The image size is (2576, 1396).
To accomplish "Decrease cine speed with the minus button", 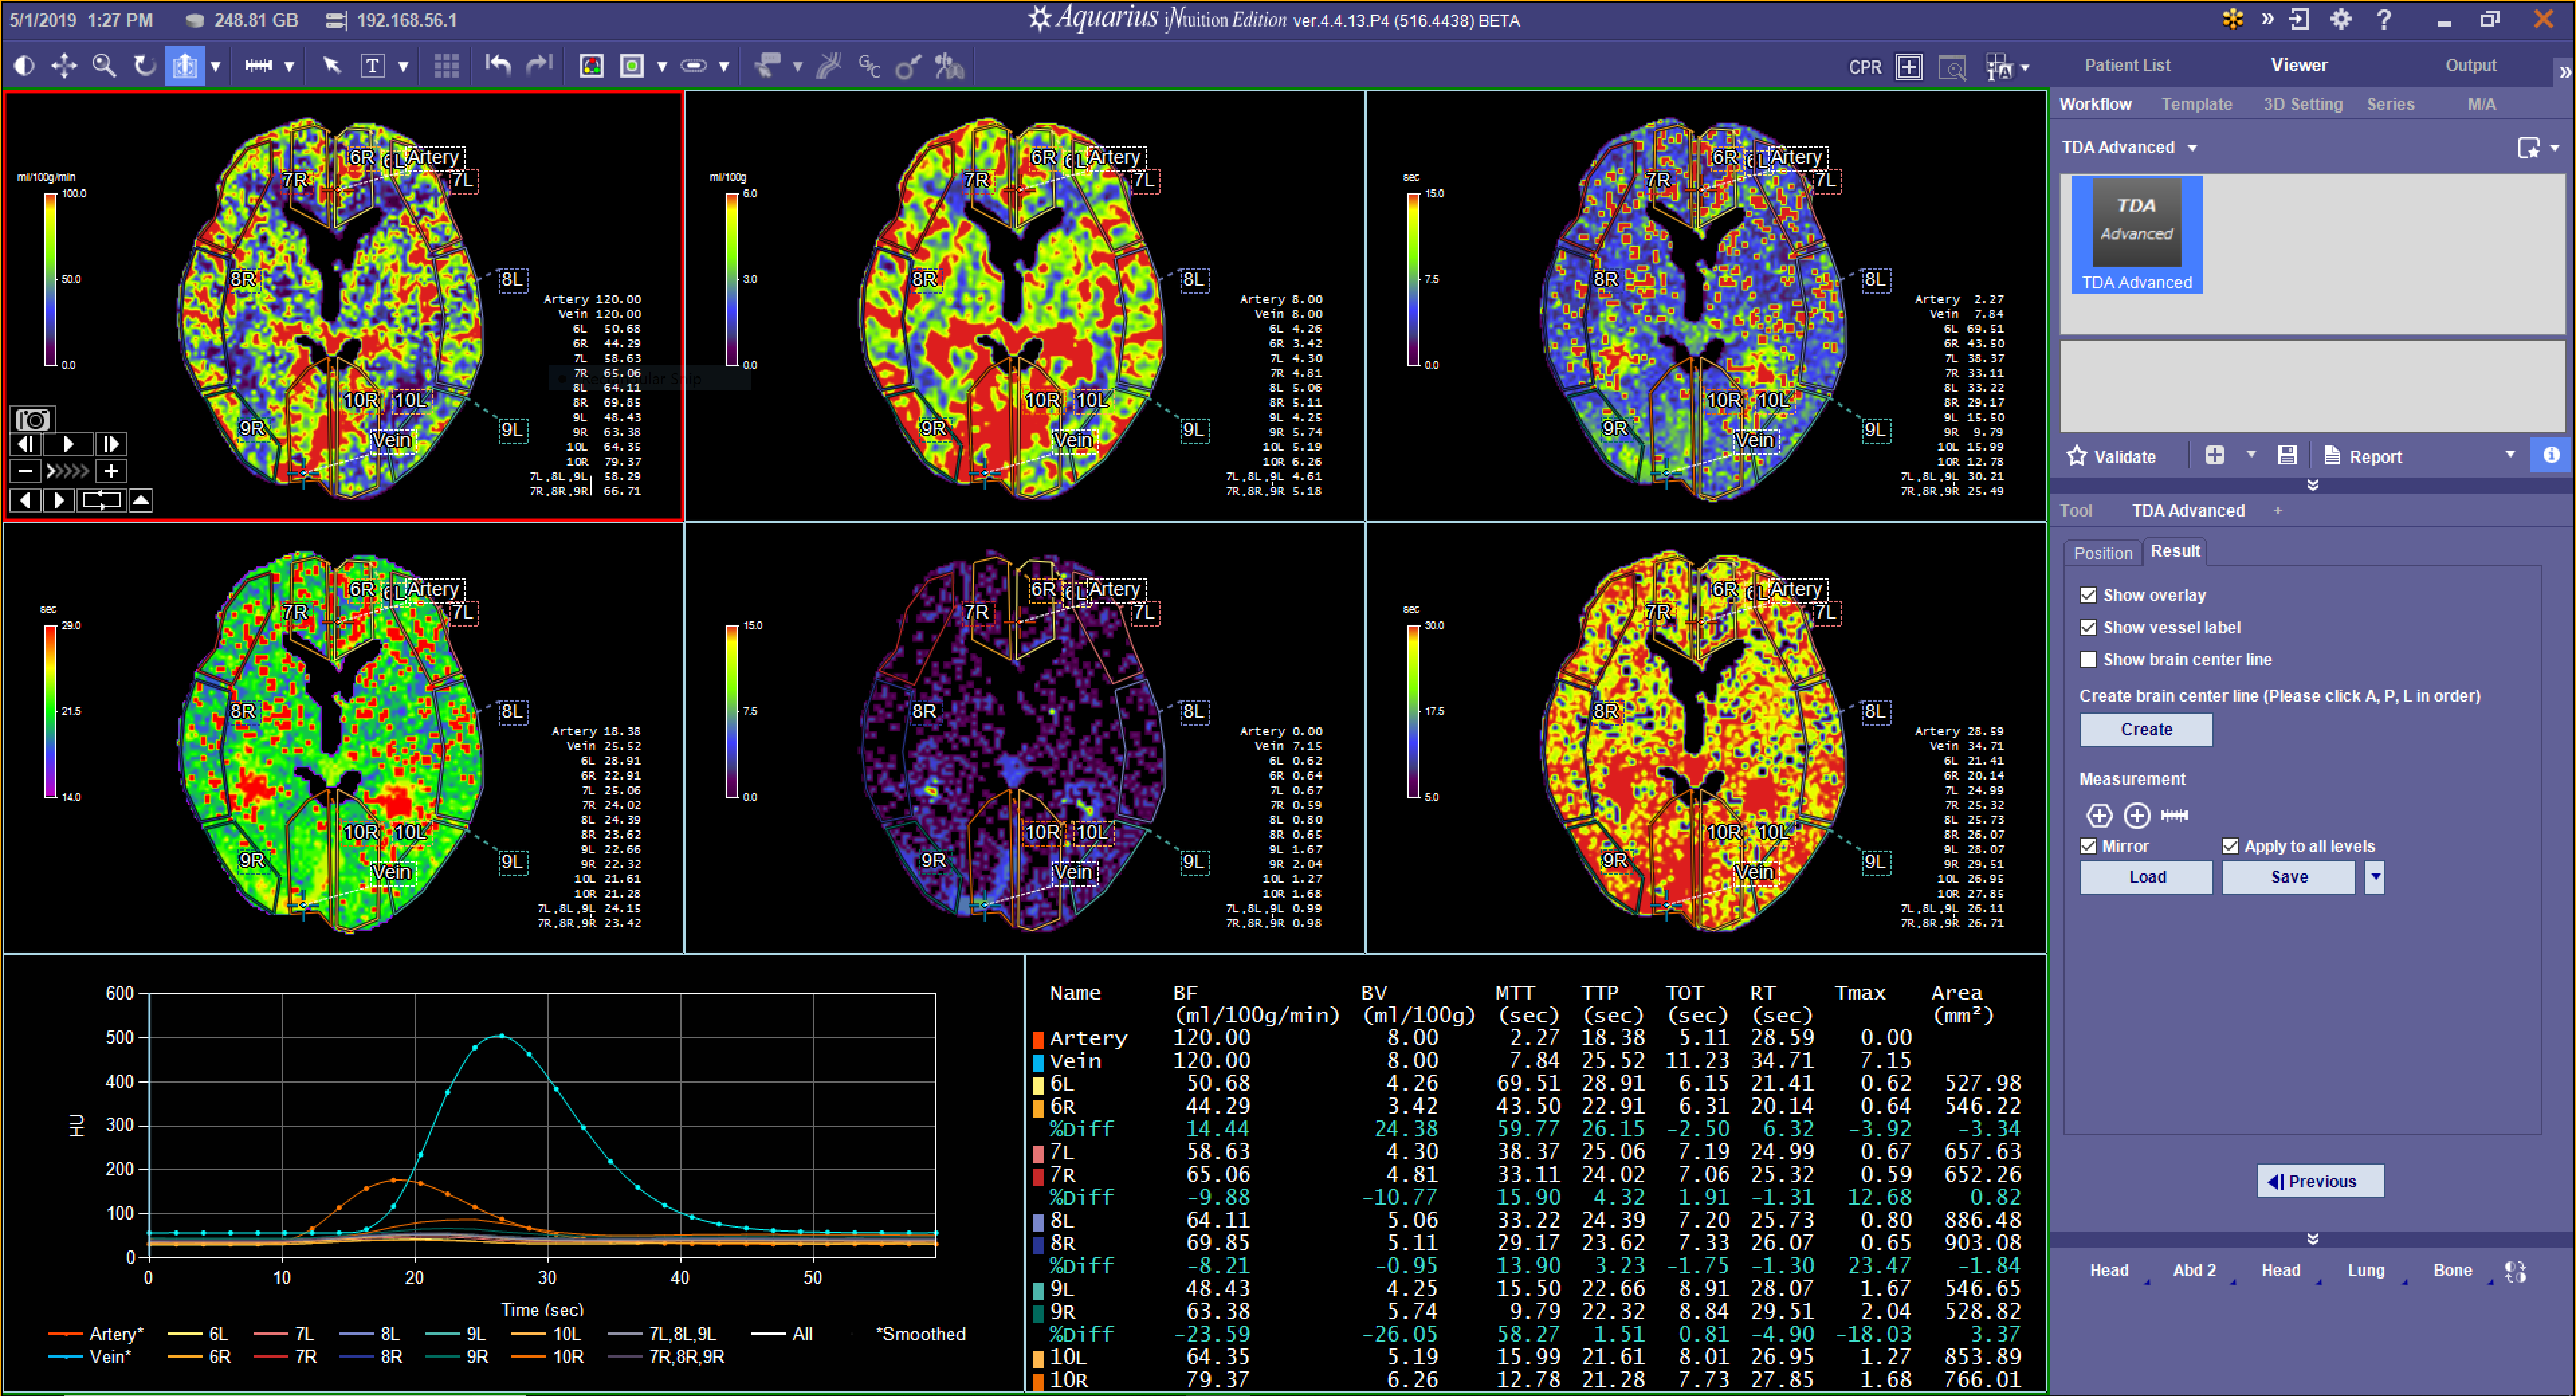I will [x=26, y=471].
